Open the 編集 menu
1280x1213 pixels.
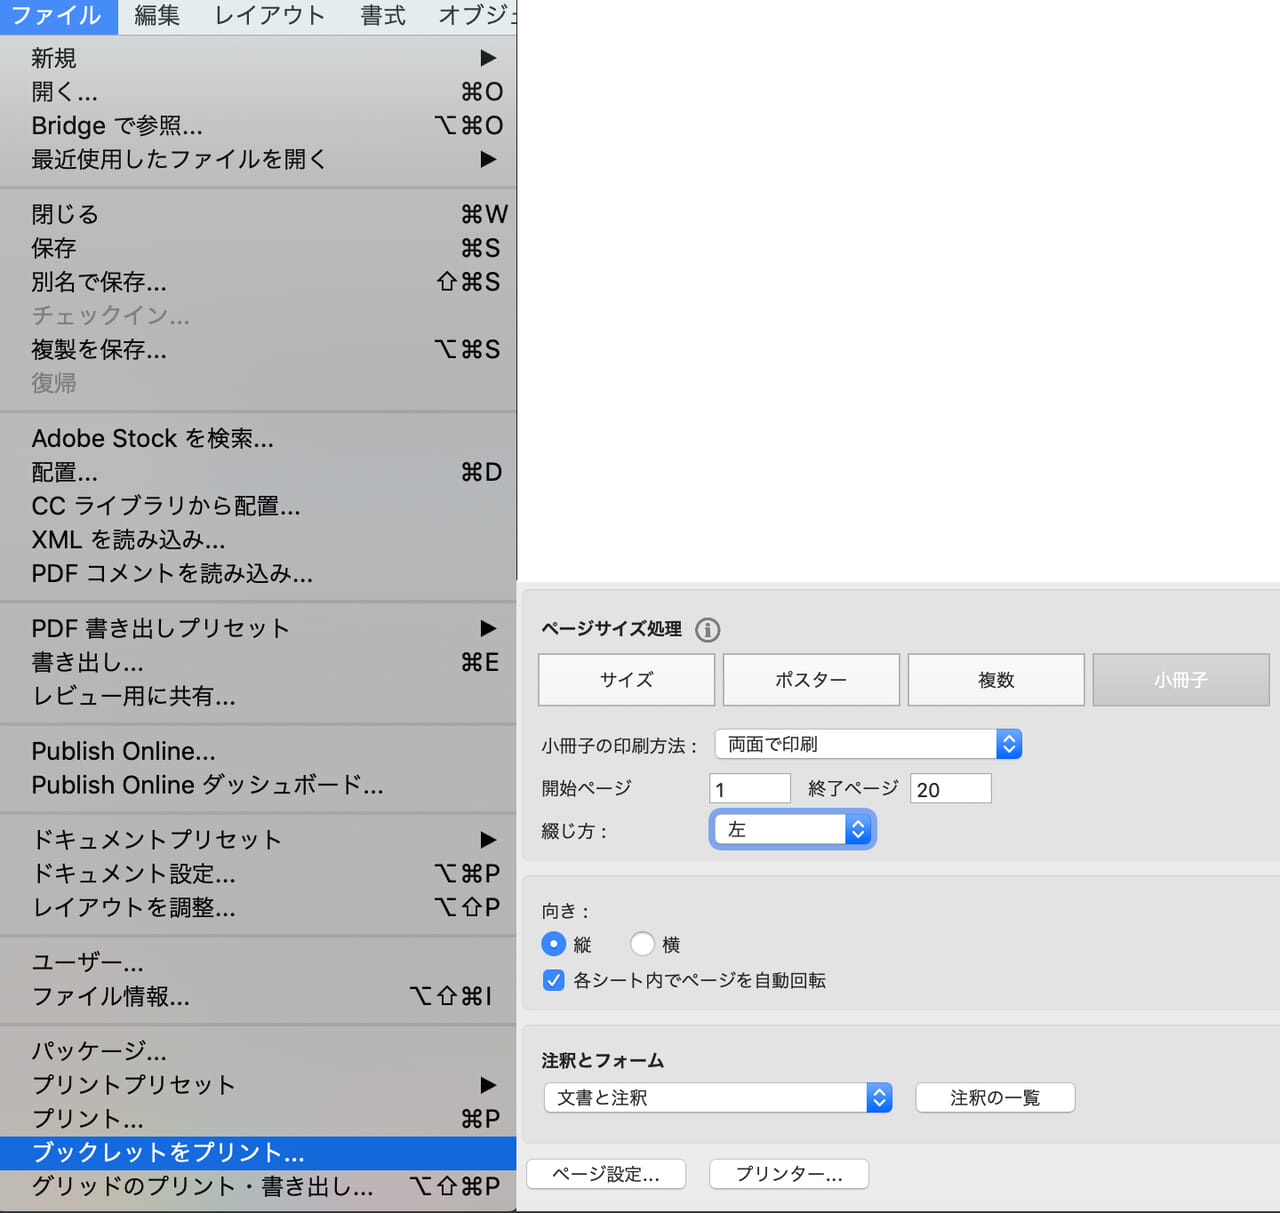(x=157, y=16)
